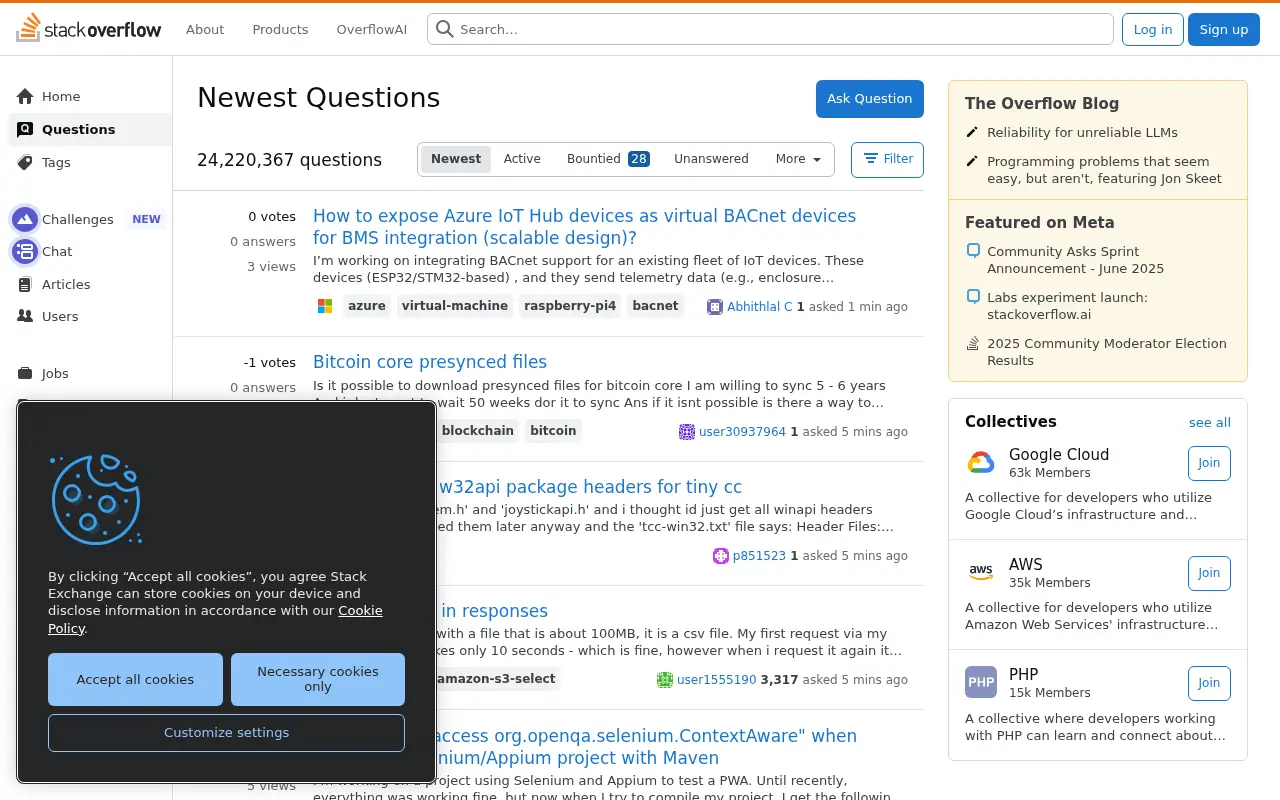Click speech bubble icon by Labs experiment launch
The height and width of the screenshot is (800, 1280).
coord(973,297)
